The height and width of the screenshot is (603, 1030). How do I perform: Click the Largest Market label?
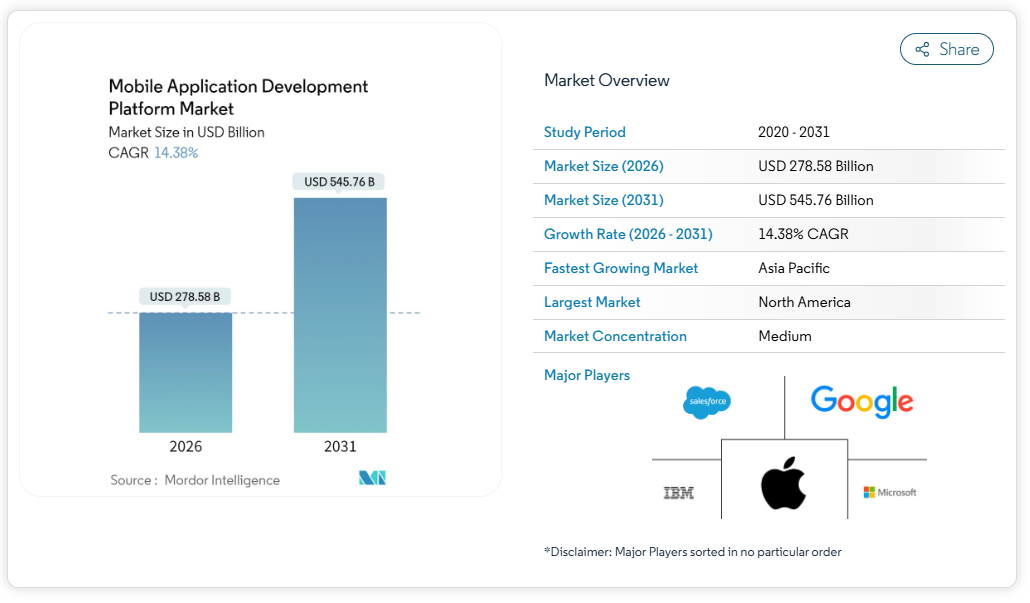tap(592, 302)
